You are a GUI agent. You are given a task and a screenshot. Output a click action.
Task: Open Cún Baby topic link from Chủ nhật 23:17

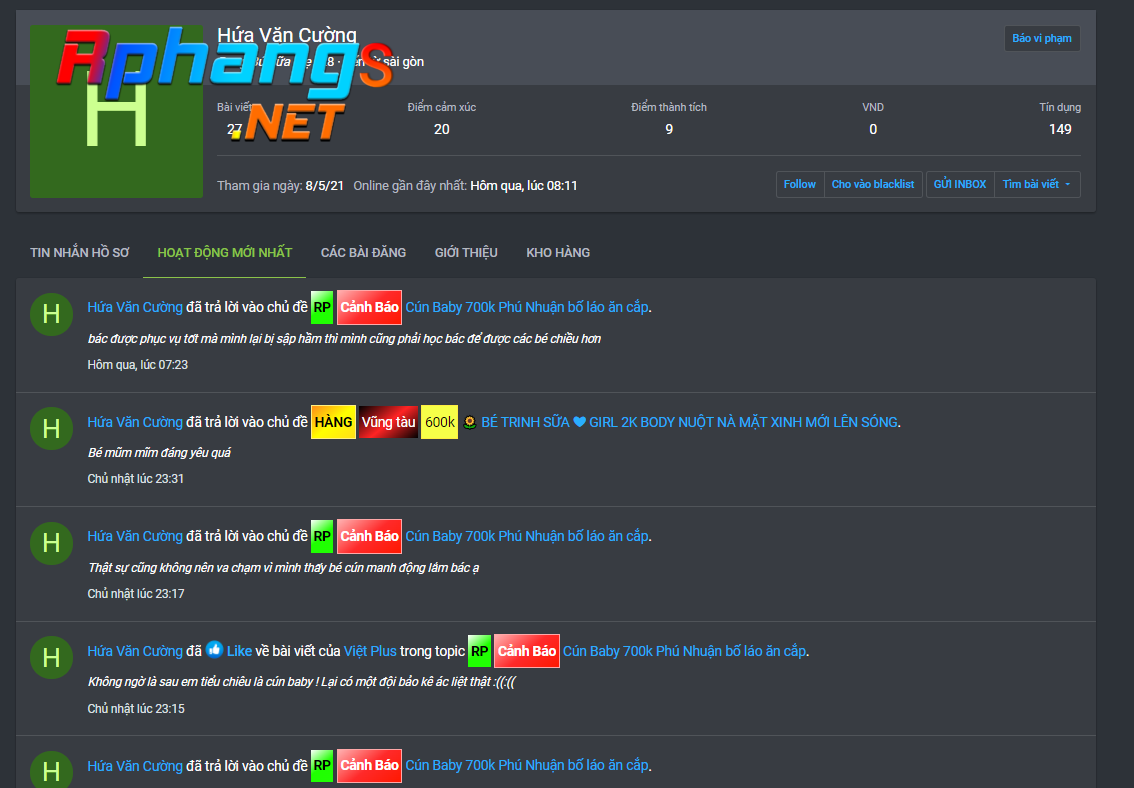click(x=526, y=536)
